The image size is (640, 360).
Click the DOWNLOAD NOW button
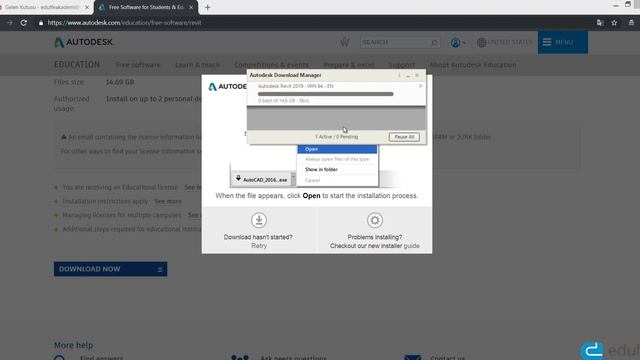[110, 269]
